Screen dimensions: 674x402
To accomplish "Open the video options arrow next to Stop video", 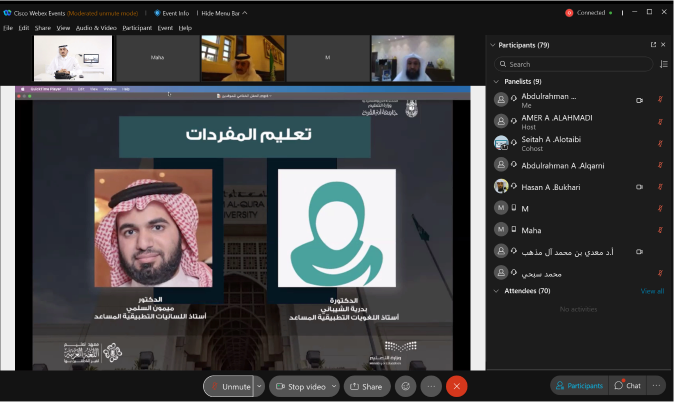I will pyautogui.click(x=334, y=387).
